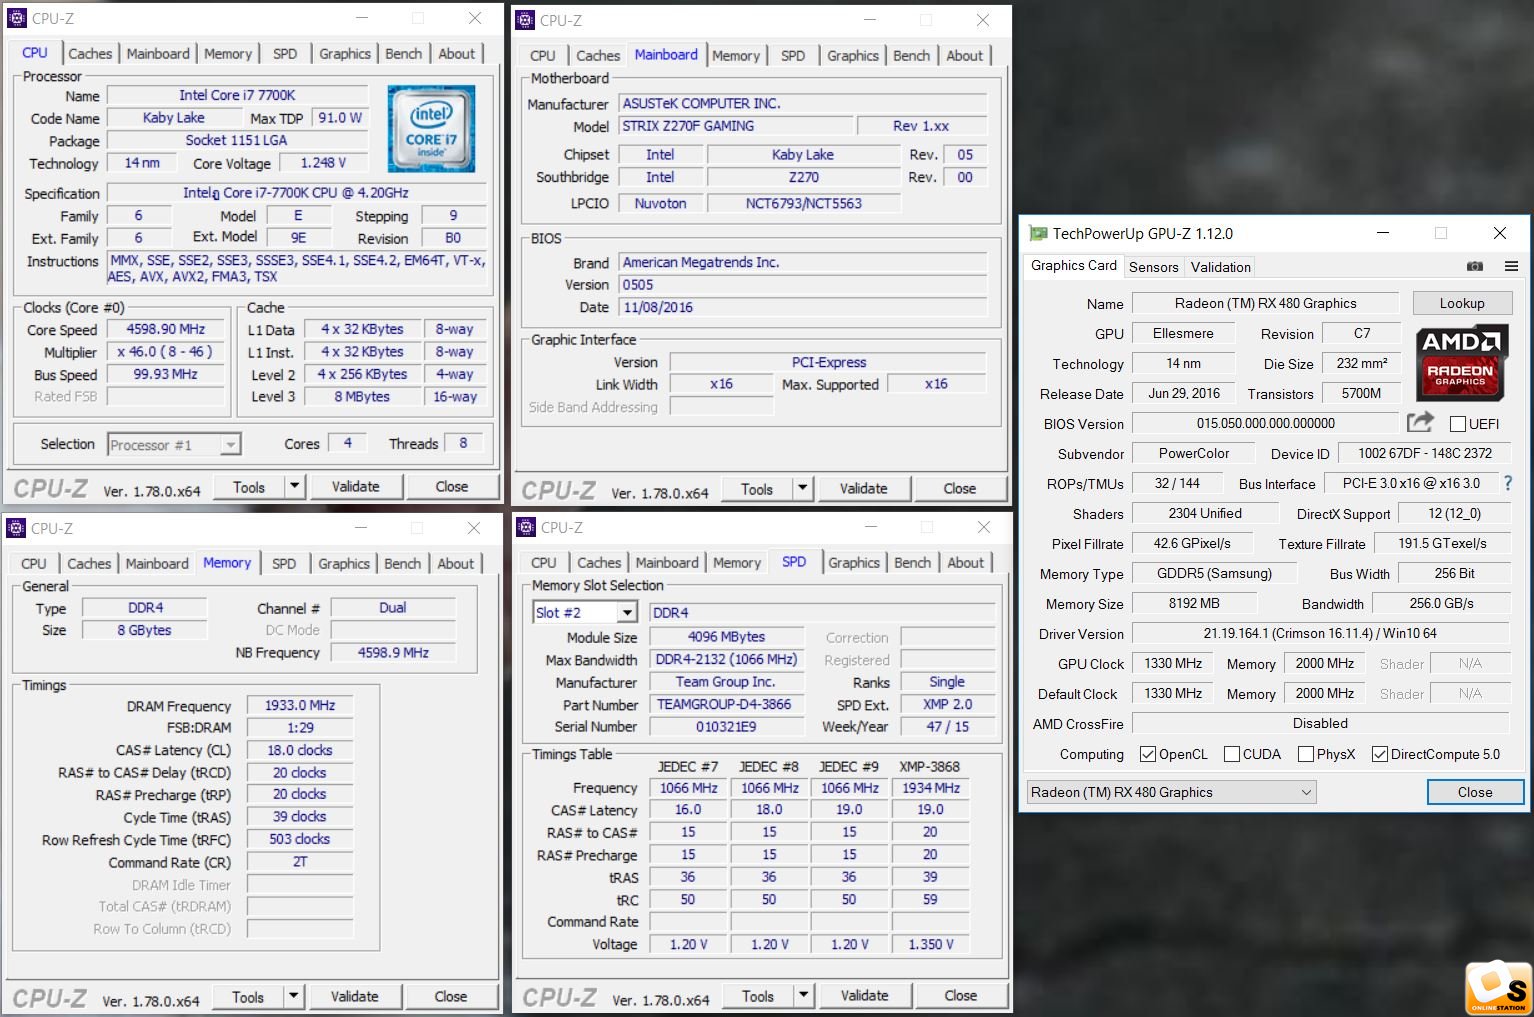Viewport: 1534px width, 1017px height.
Task: Toggle the UEFI checkbox in GPU-Z
Action: tap(1458, 424)
